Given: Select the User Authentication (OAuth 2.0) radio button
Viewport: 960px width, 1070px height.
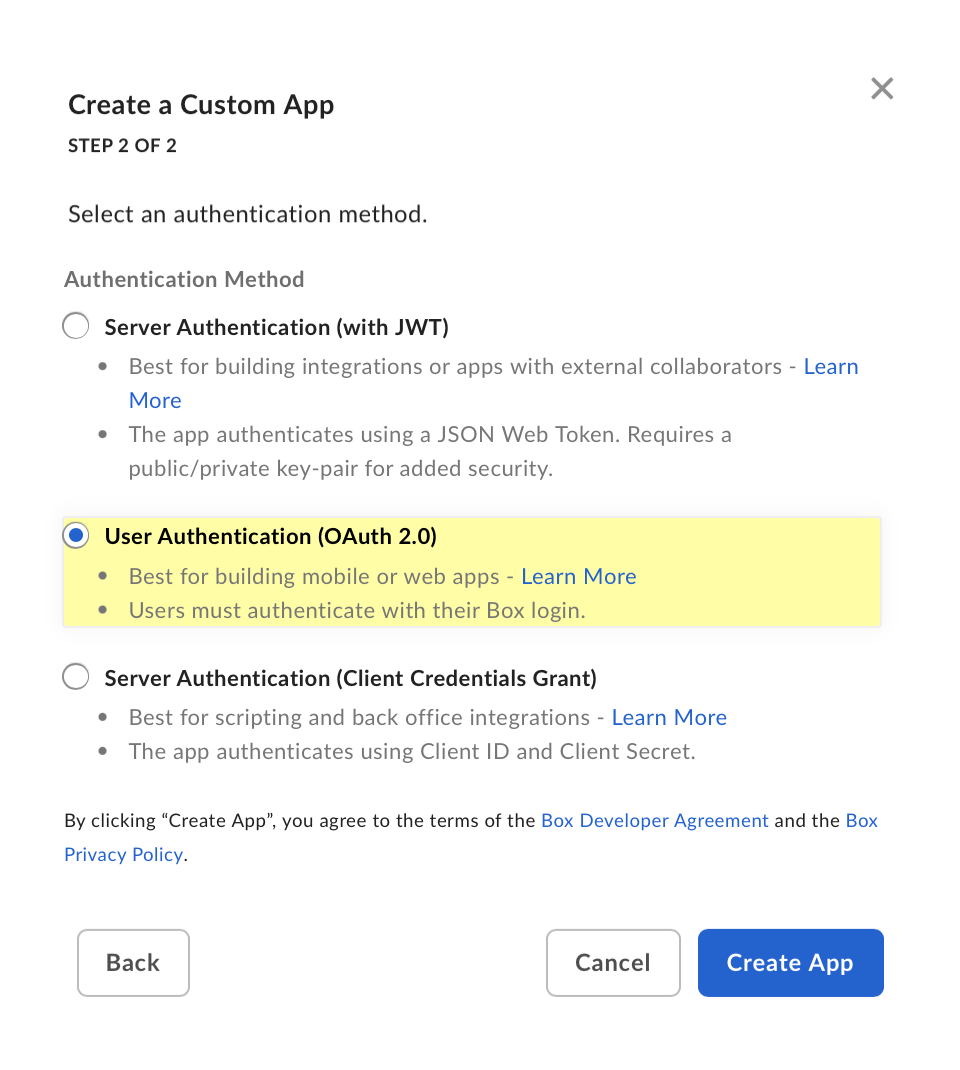Looking at the screenshot, I should pos(76,536).
